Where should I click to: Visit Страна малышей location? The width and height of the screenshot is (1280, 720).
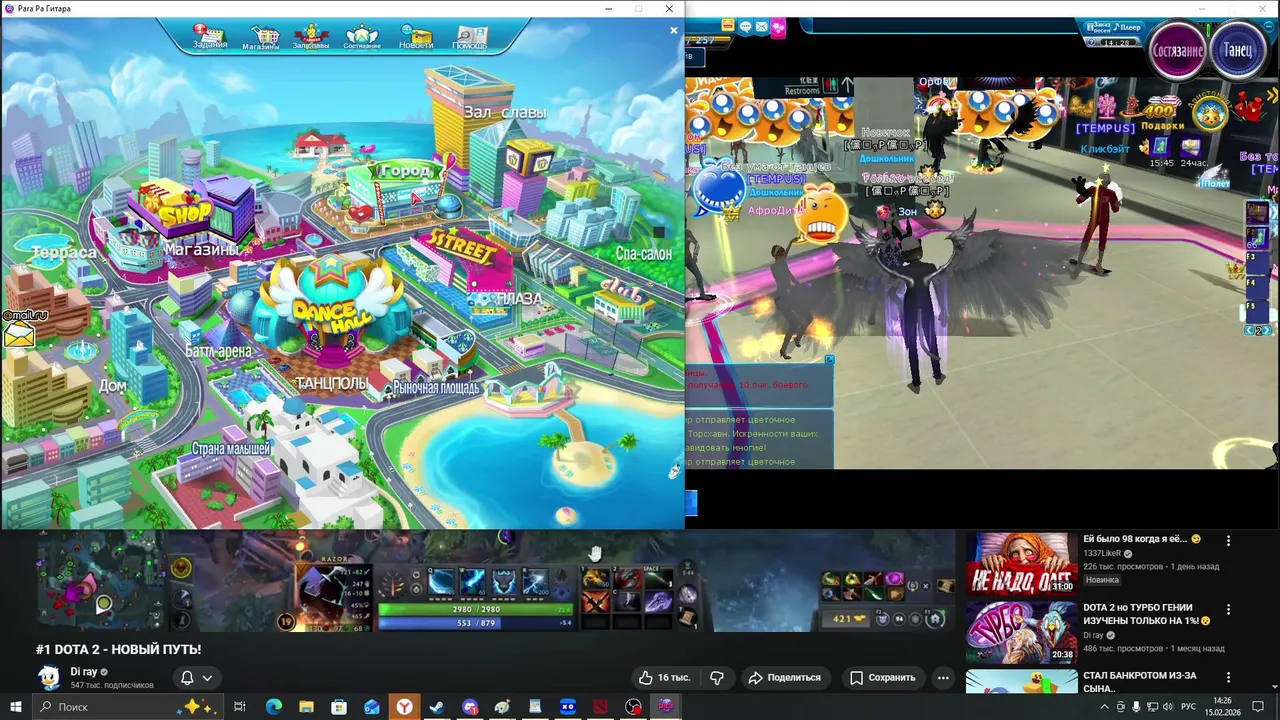[x=231, y=449]
